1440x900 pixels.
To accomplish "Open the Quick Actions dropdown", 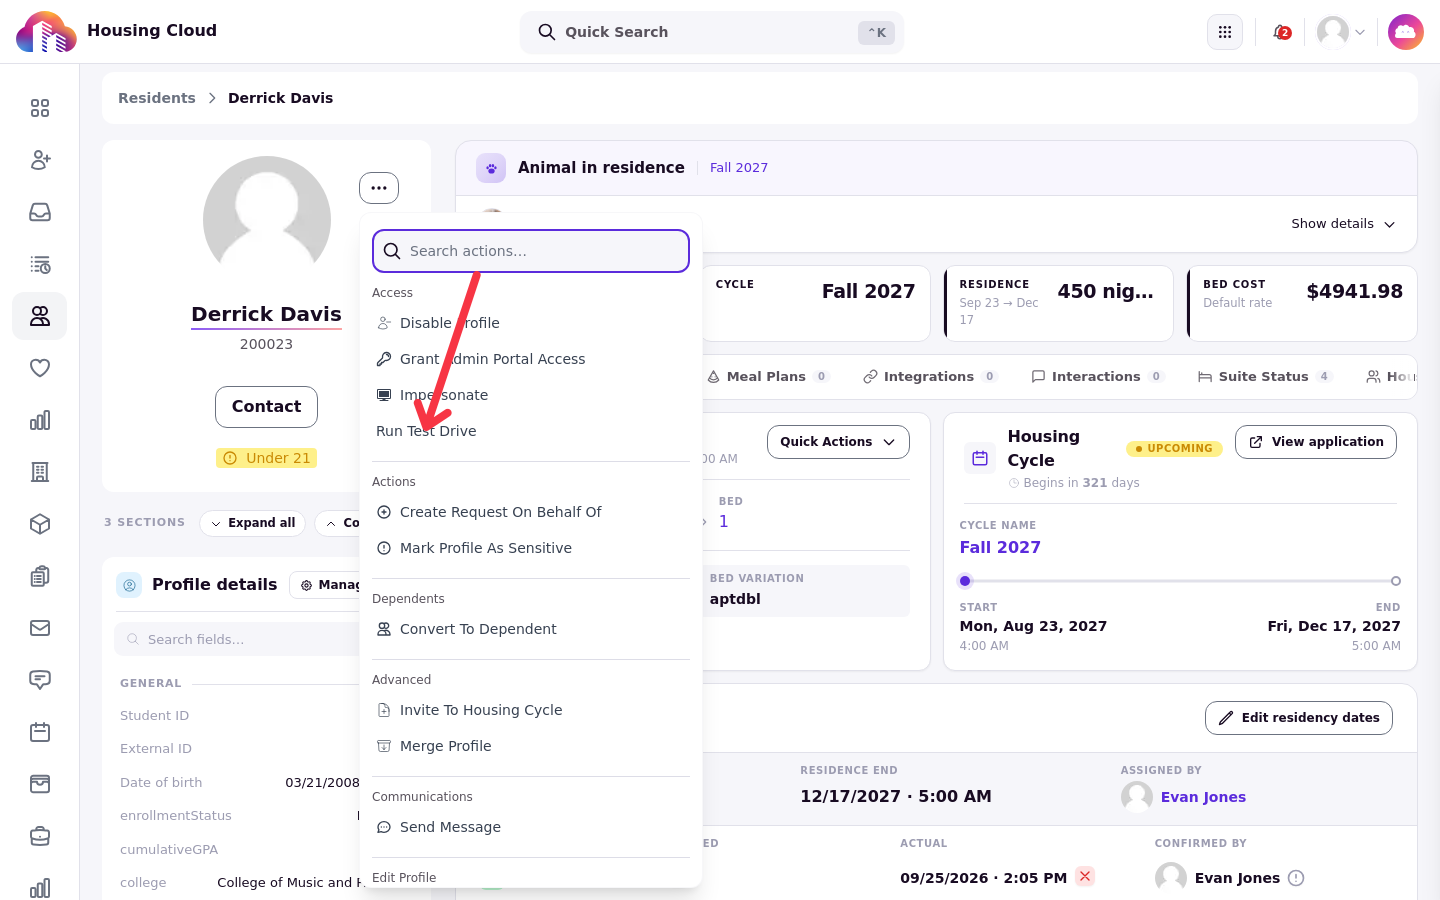I will tap(838, 442).
